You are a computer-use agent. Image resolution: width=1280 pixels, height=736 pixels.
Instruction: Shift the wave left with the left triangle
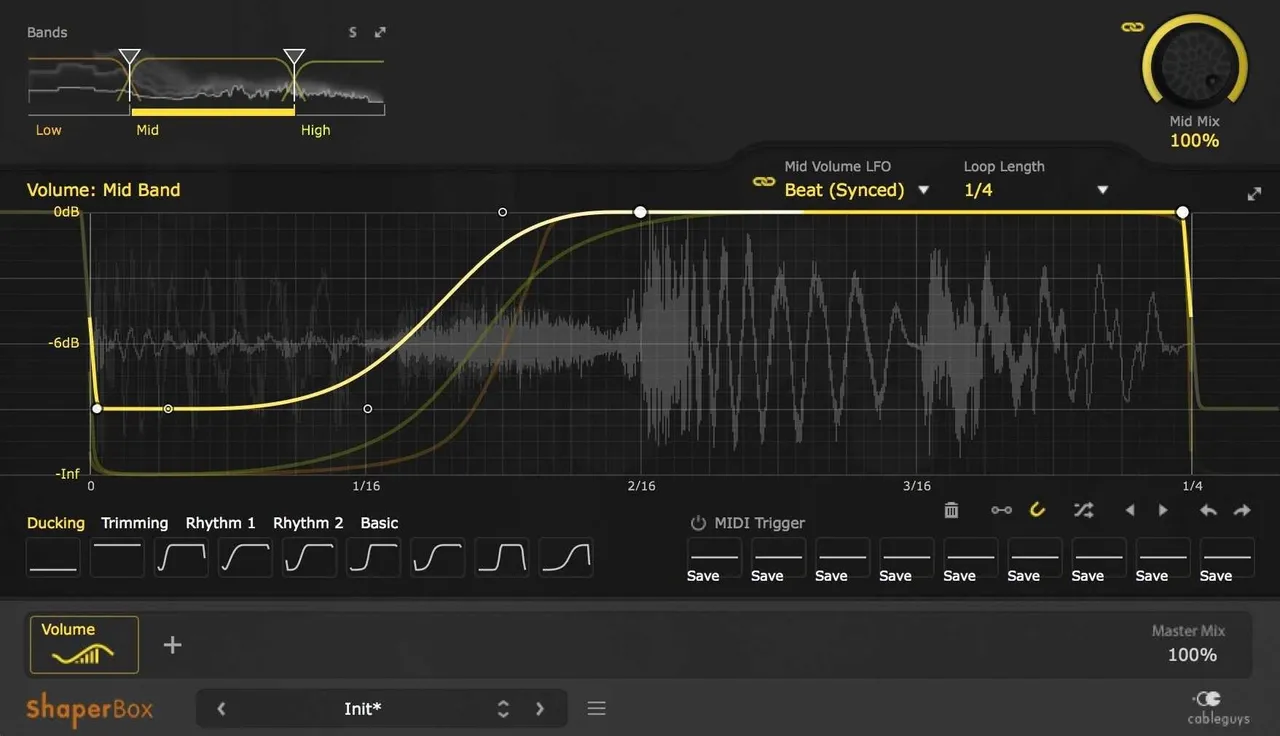click(x=1130, y=510)
